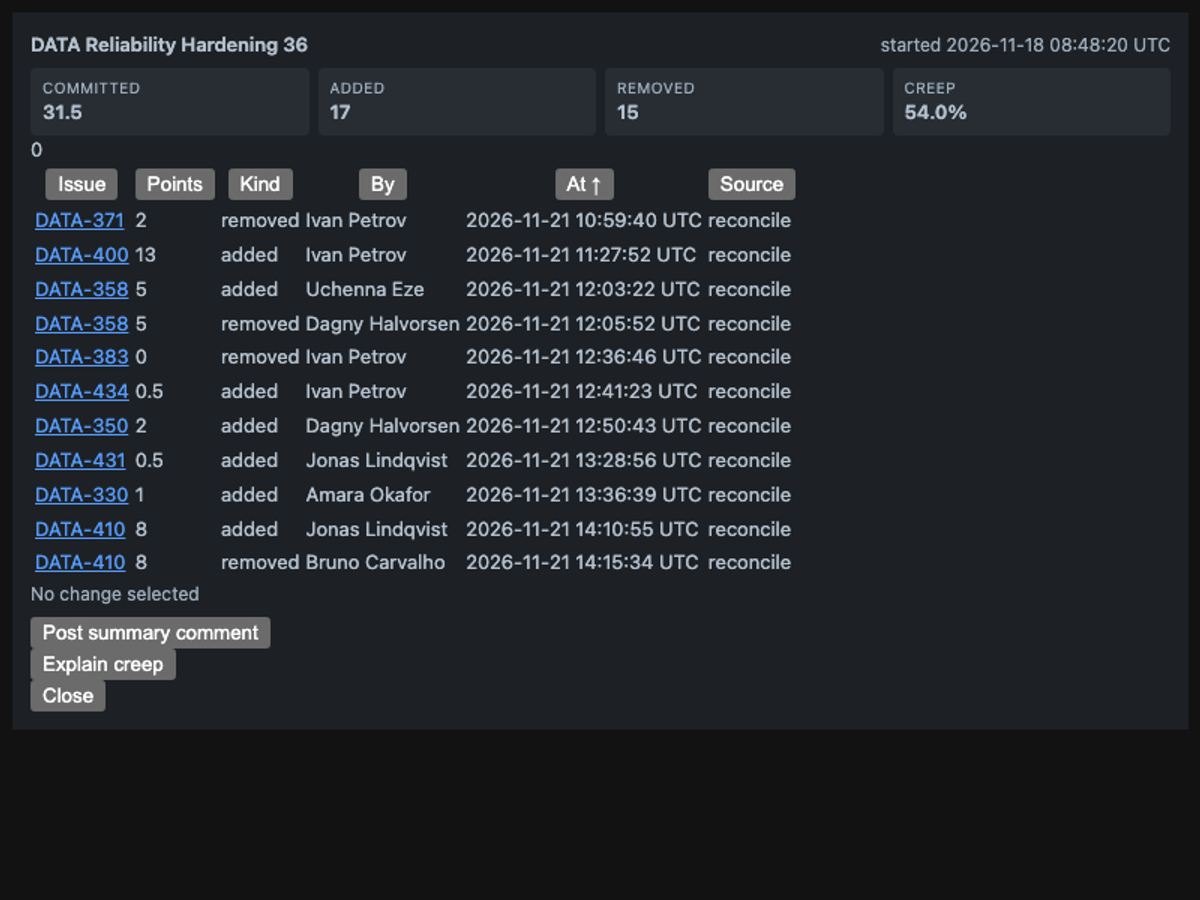Select the REMOVED 15 stat card
Screen dimensions: 1200x900
point(744,101)
